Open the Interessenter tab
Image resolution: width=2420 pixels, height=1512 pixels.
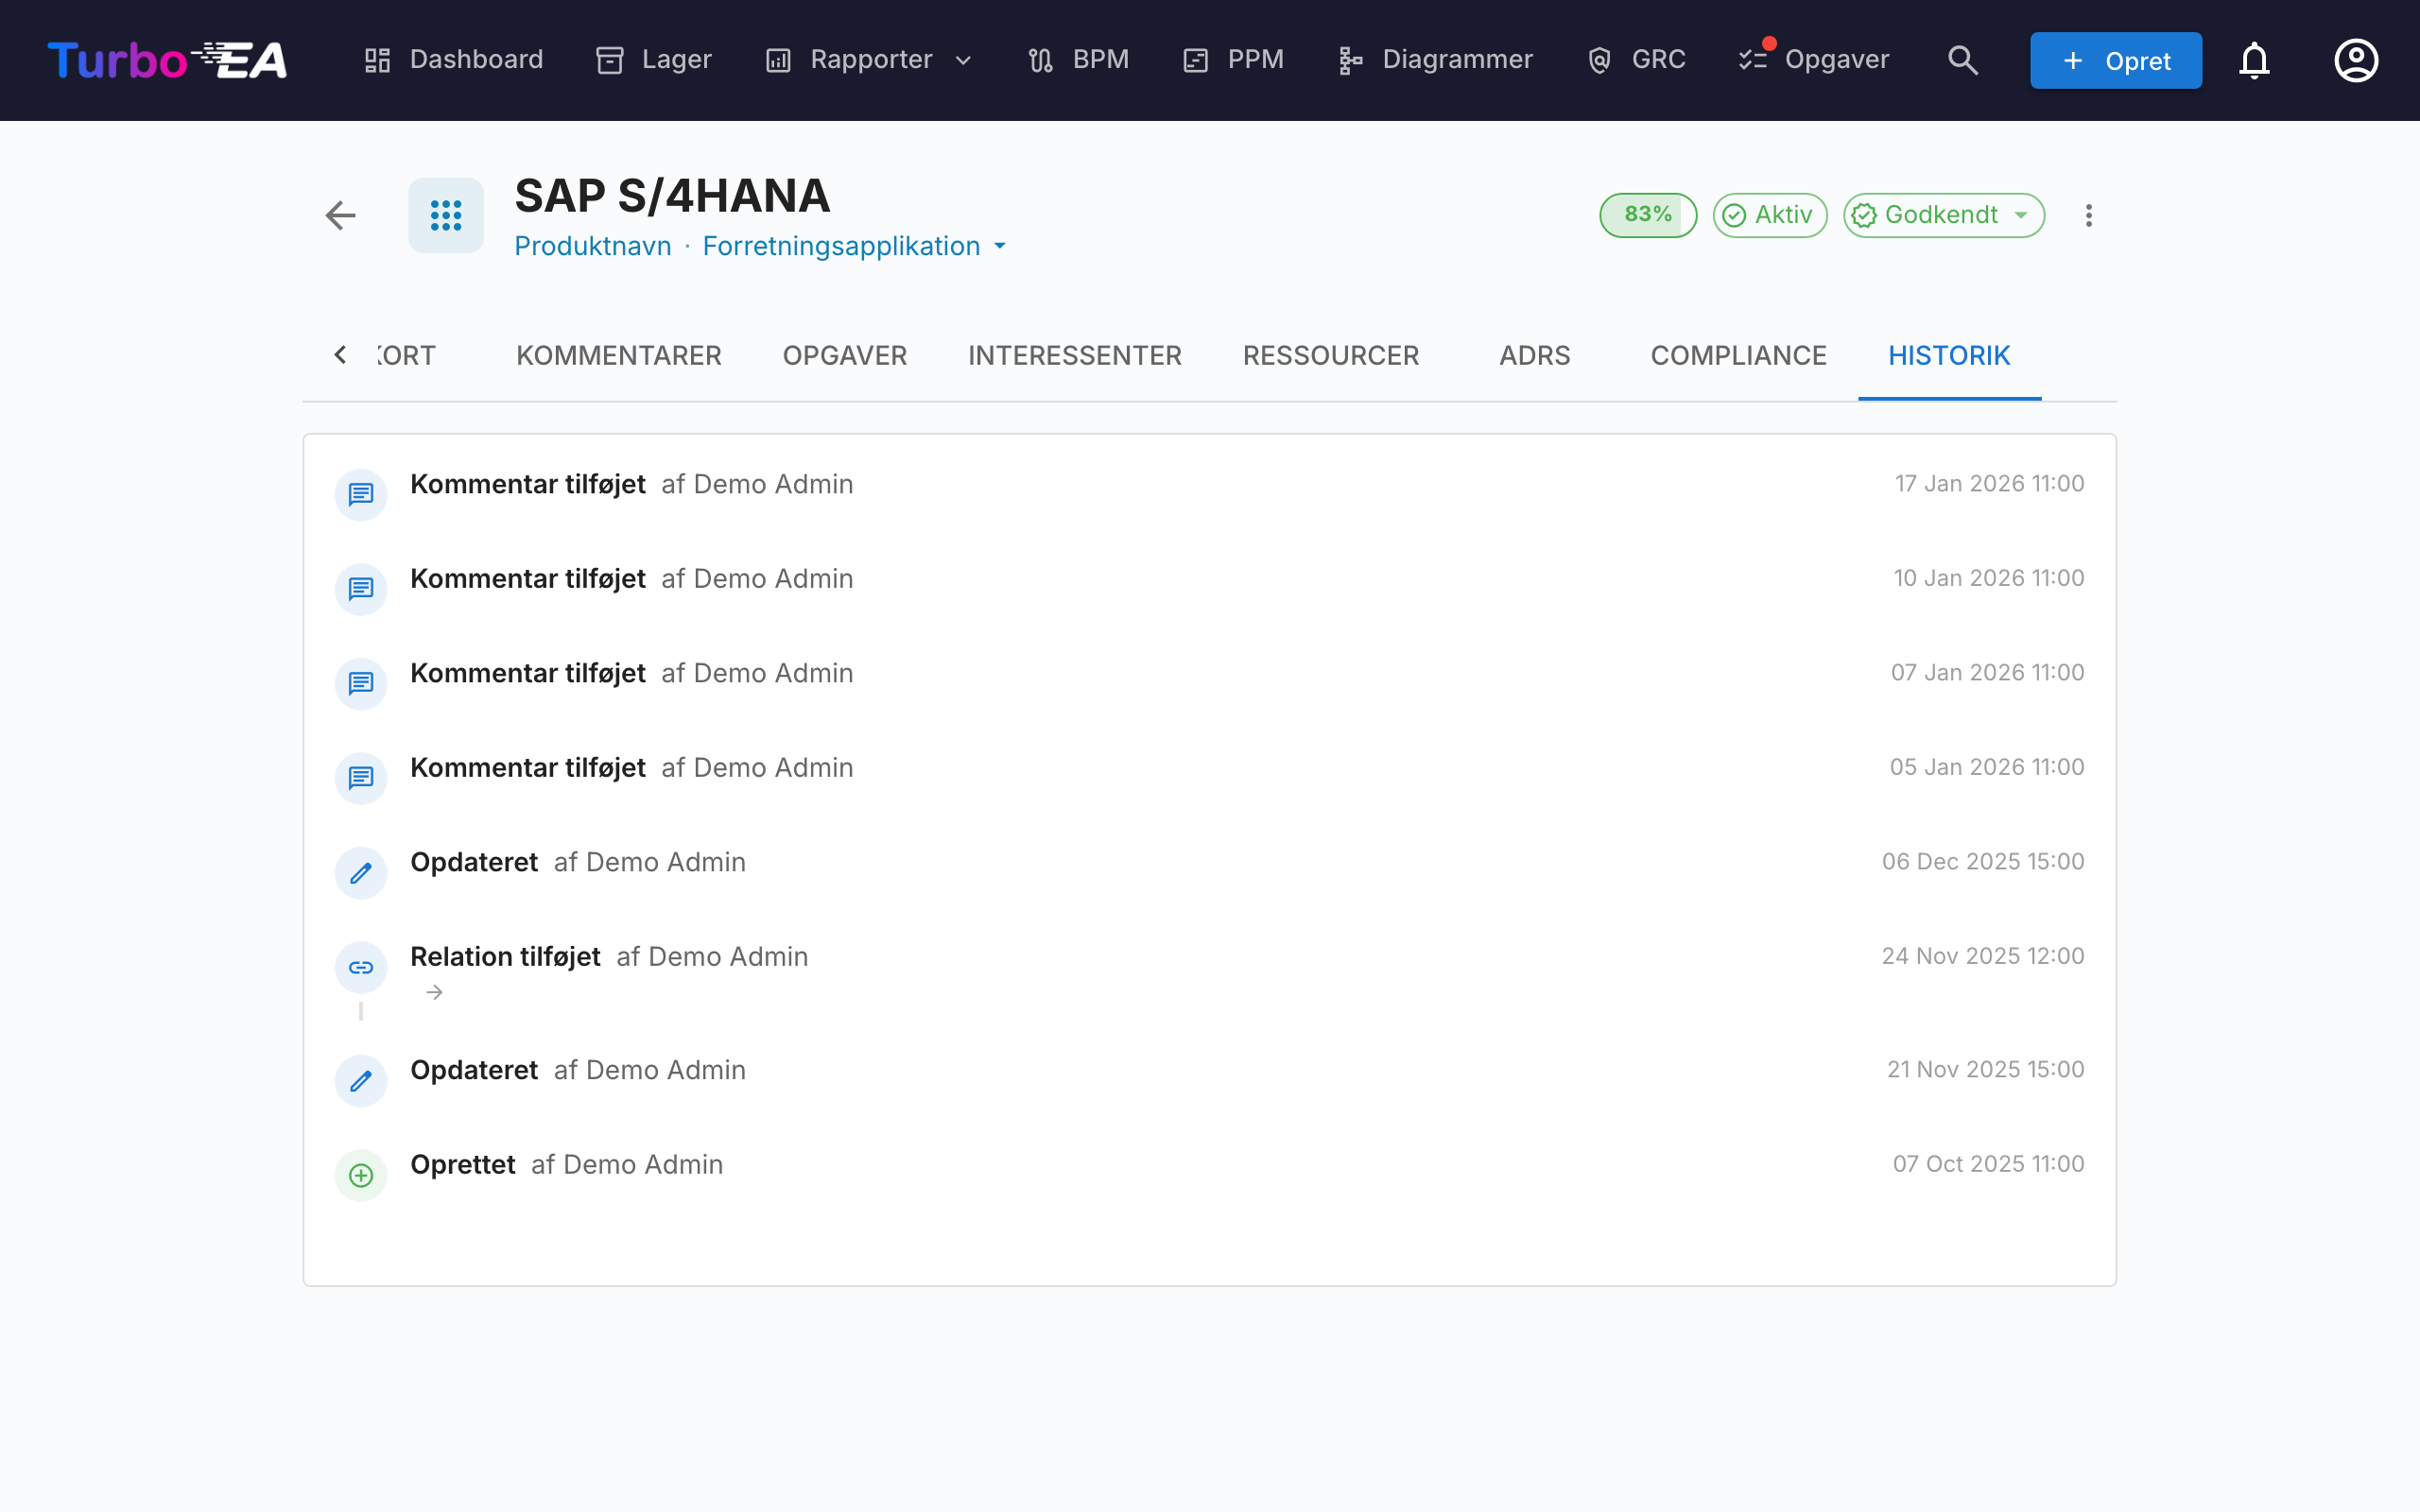(x=1075, y=355)
